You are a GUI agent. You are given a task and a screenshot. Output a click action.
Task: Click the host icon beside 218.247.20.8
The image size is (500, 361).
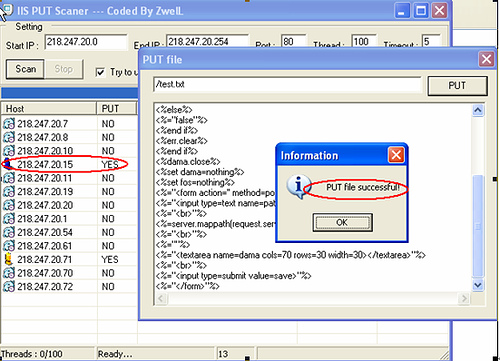click(9, 137)
